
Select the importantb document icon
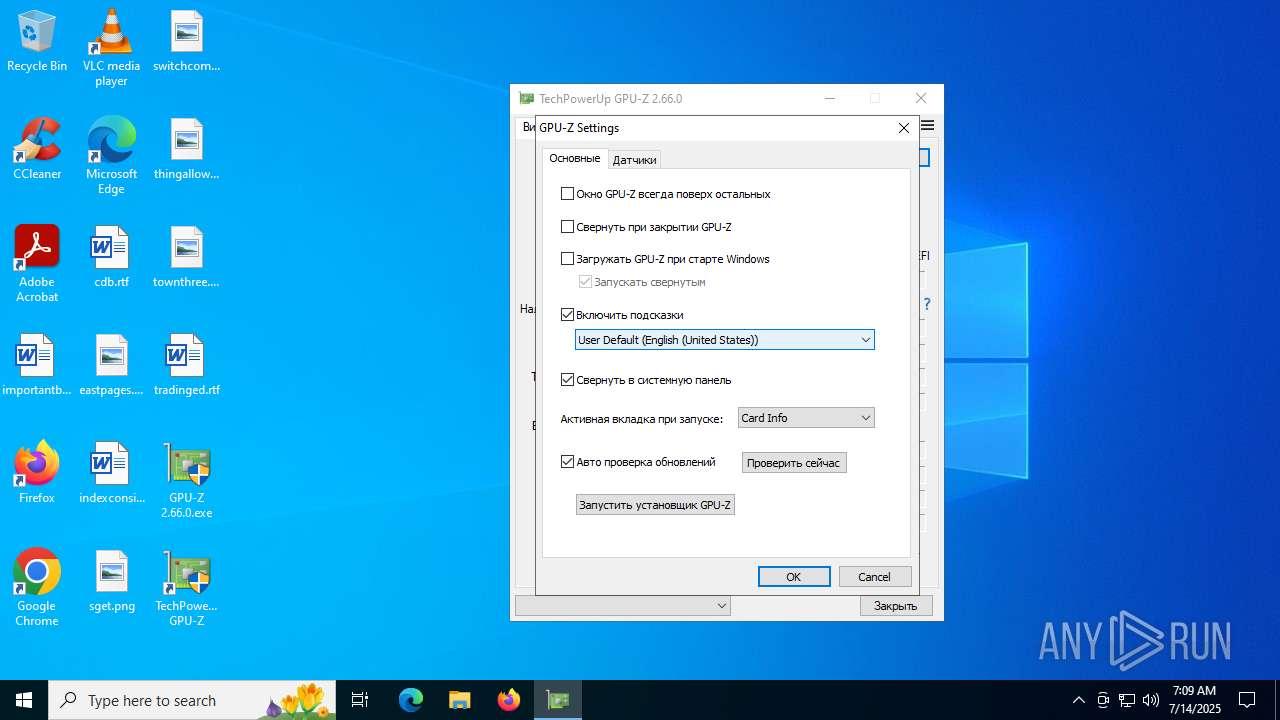37,365
